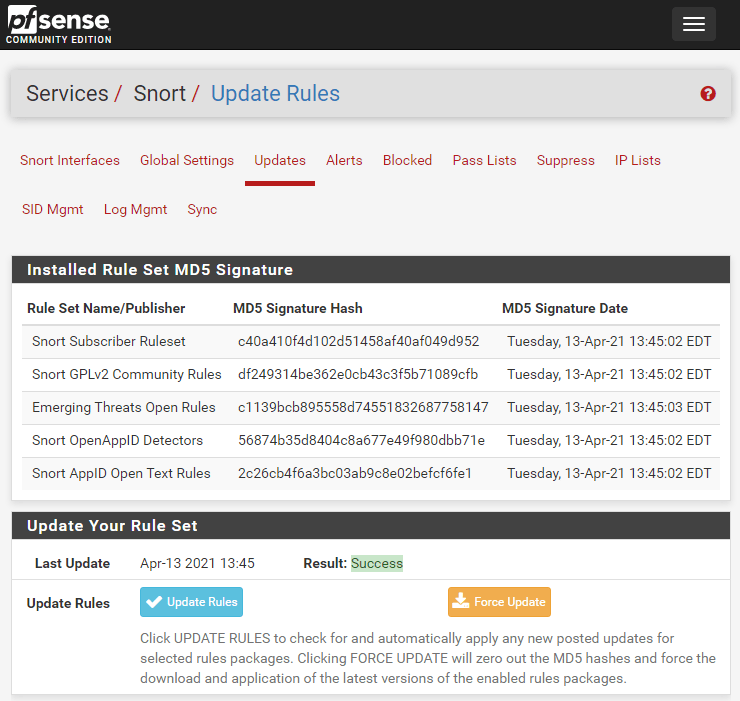Navigate to the SID Mgmt tab
The width and height of the screenshot is (740, 701).
pyautogui.click(x=53, y=209)
